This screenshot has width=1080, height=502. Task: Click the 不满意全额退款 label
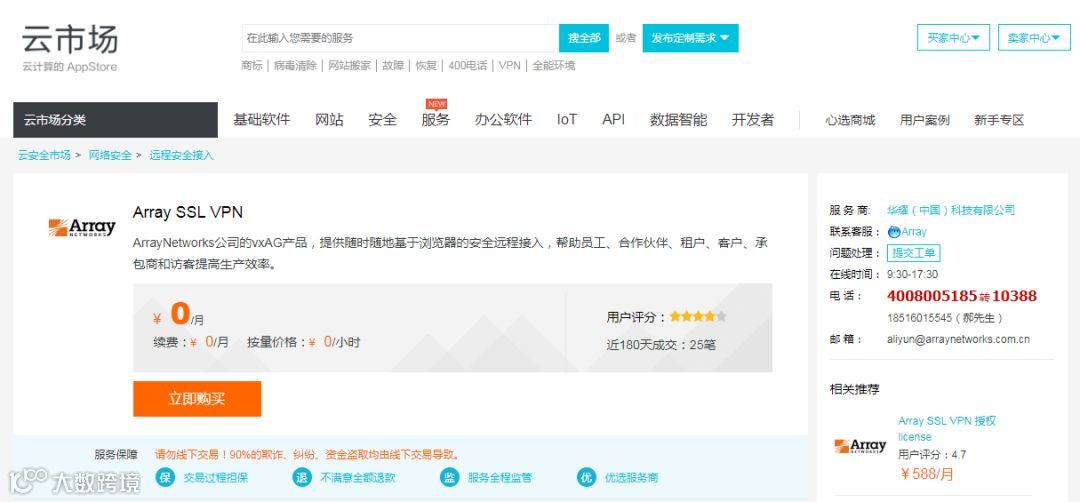coord(357,477)
